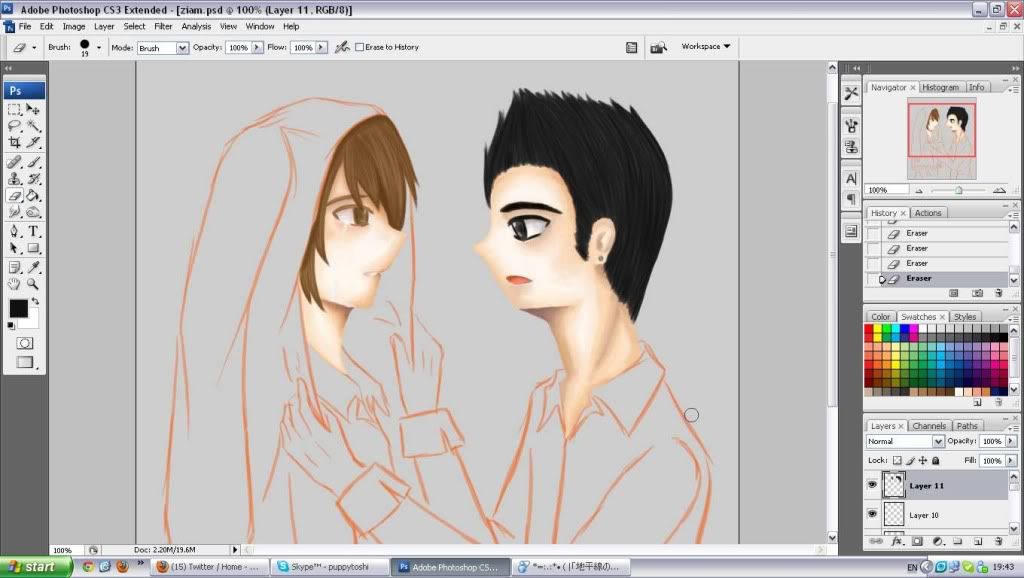Screen dimensions: 1024x578
Task: Toggle lock all for layer
Action: point(935,460)
